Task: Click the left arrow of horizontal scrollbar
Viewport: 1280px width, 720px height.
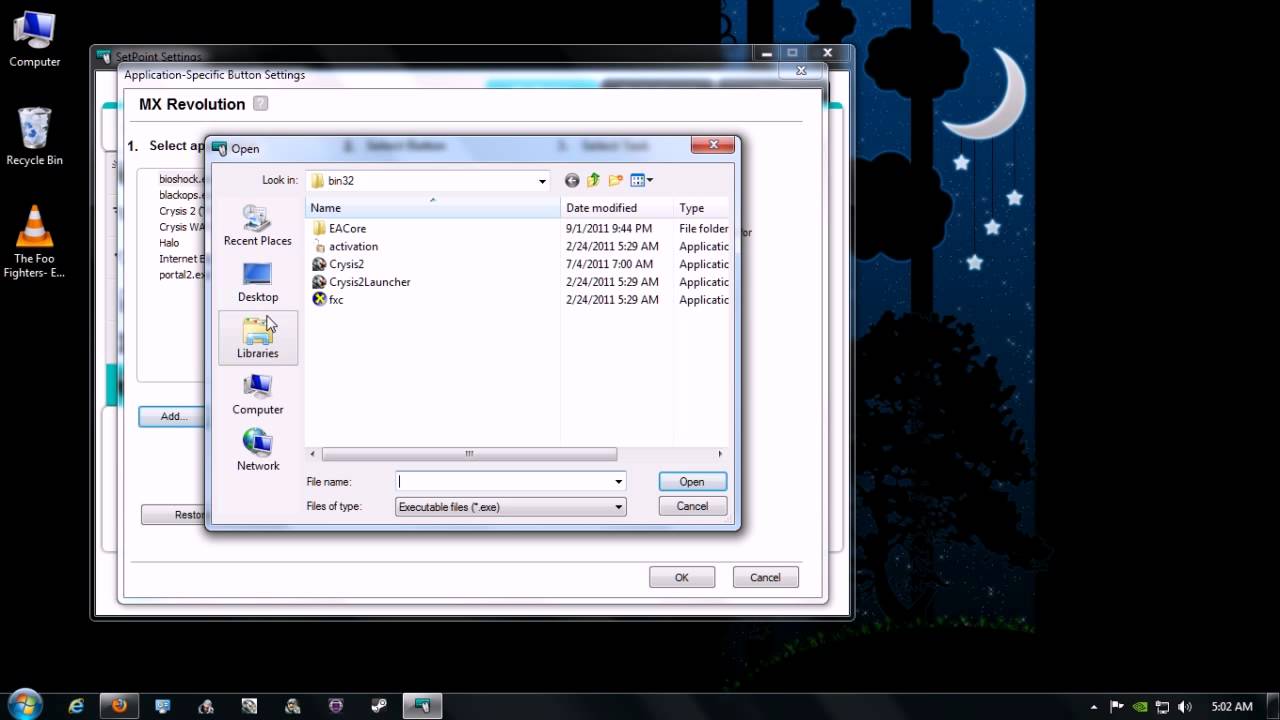Action: 312,454
